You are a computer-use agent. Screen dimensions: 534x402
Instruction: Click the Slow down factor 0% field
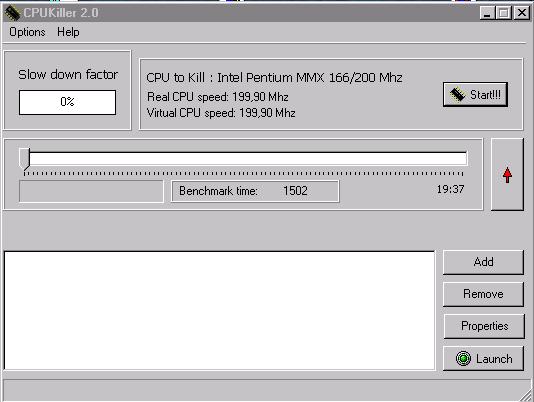point(67,102)
